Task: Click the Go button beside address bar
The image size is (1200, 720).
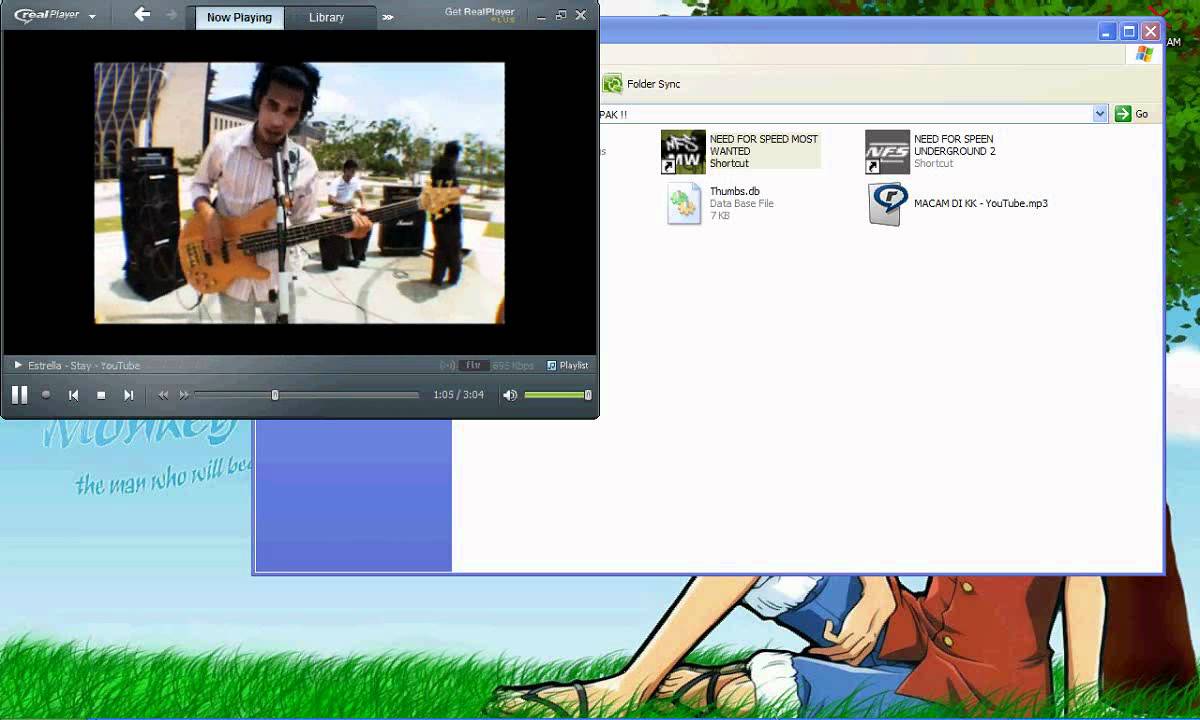Action: click(x=1132, y=114)
